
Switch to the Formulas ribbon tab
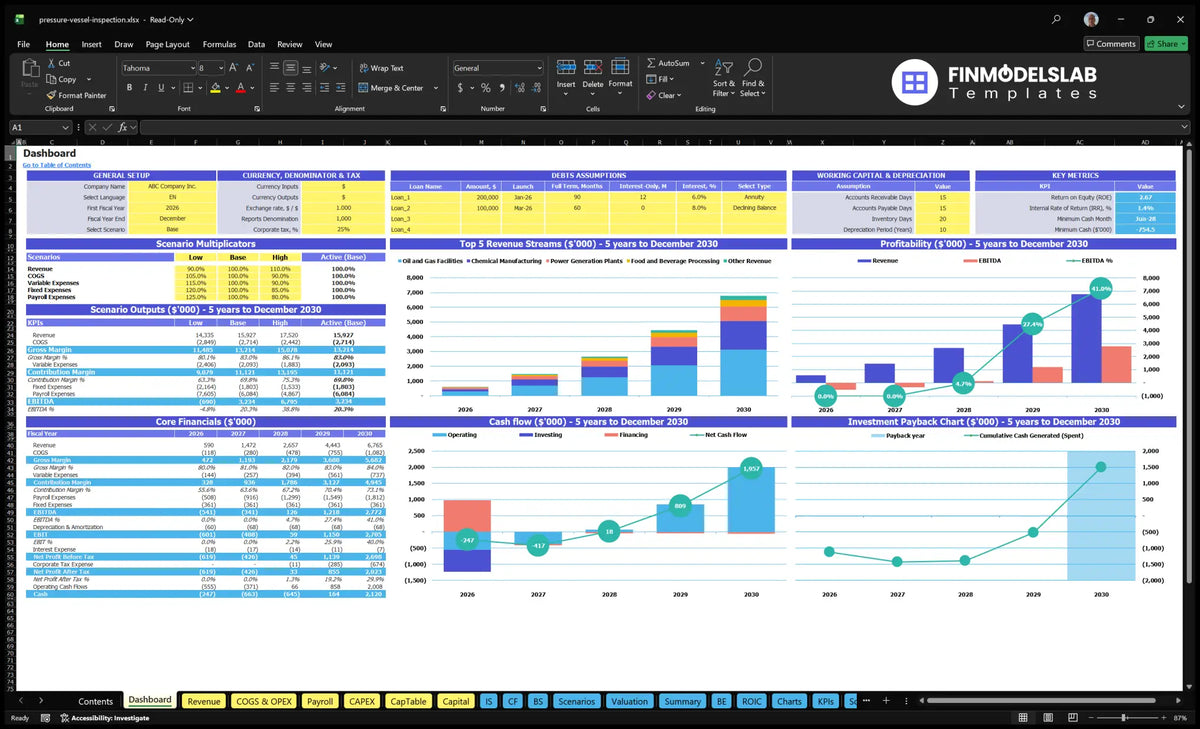pyautogui.click(x=219, y=44)
